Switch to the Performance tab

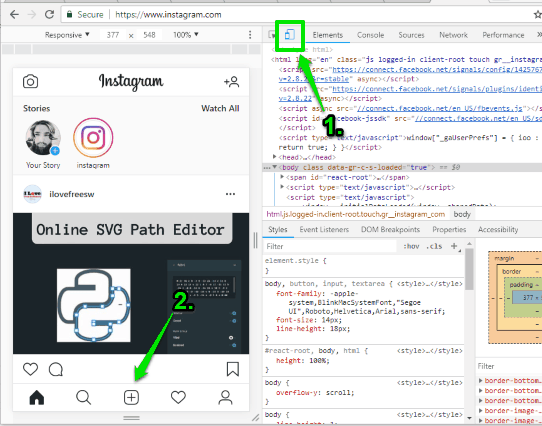pyautogui.click(x=503, y=35)
